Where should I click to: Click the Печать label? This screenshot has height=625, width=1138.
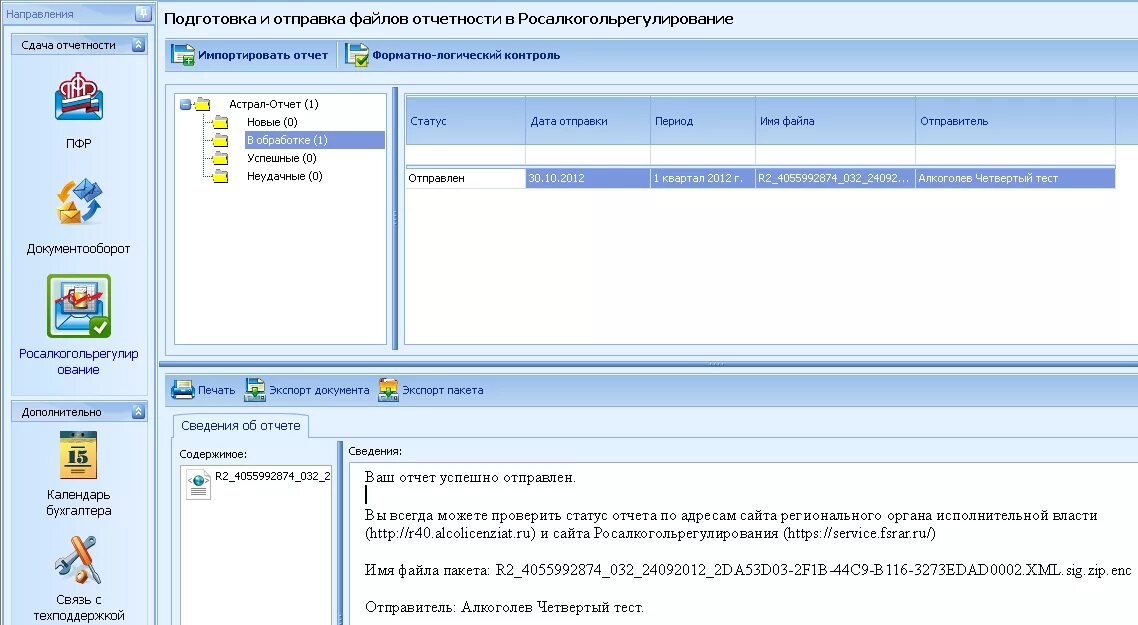(216, 391)
